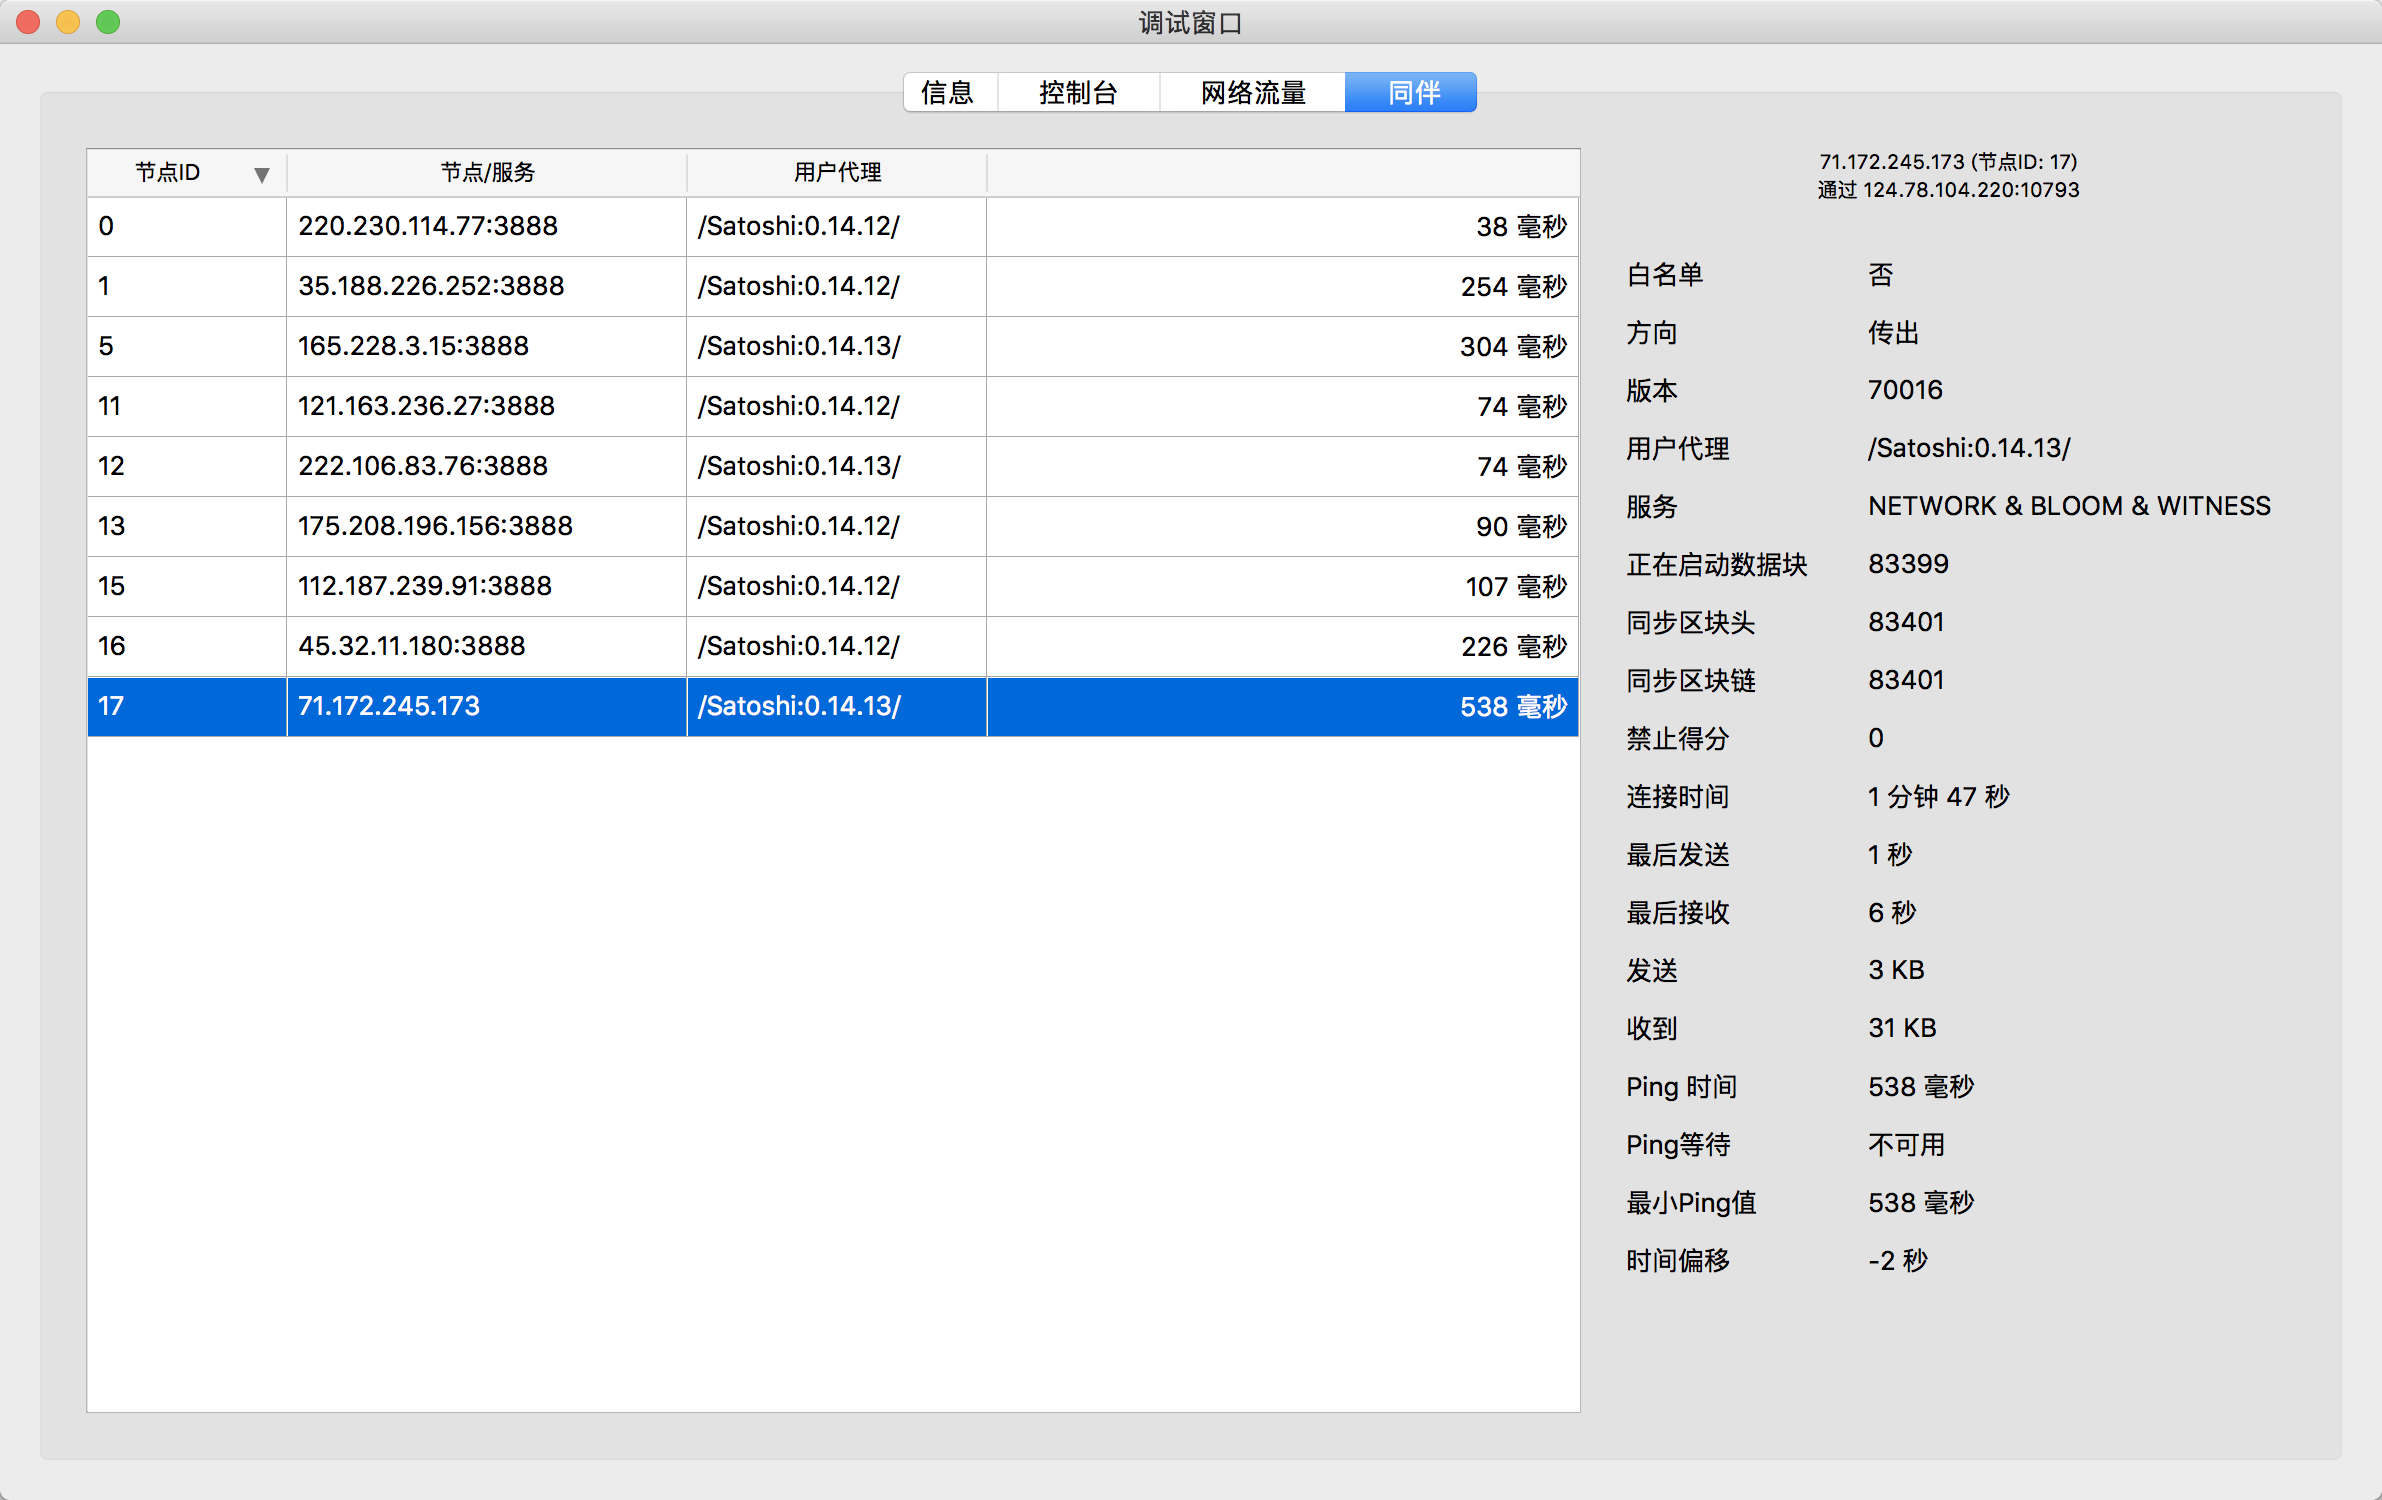Click the sort arrow in 节点ID header
The image size is (2382, 1500).
coord(261,174)
